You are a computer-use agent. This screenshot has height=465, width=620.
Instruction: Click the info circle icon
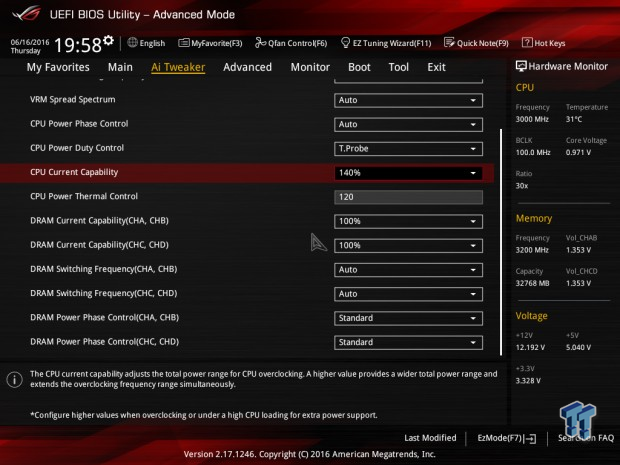click(x=15, y=380)
